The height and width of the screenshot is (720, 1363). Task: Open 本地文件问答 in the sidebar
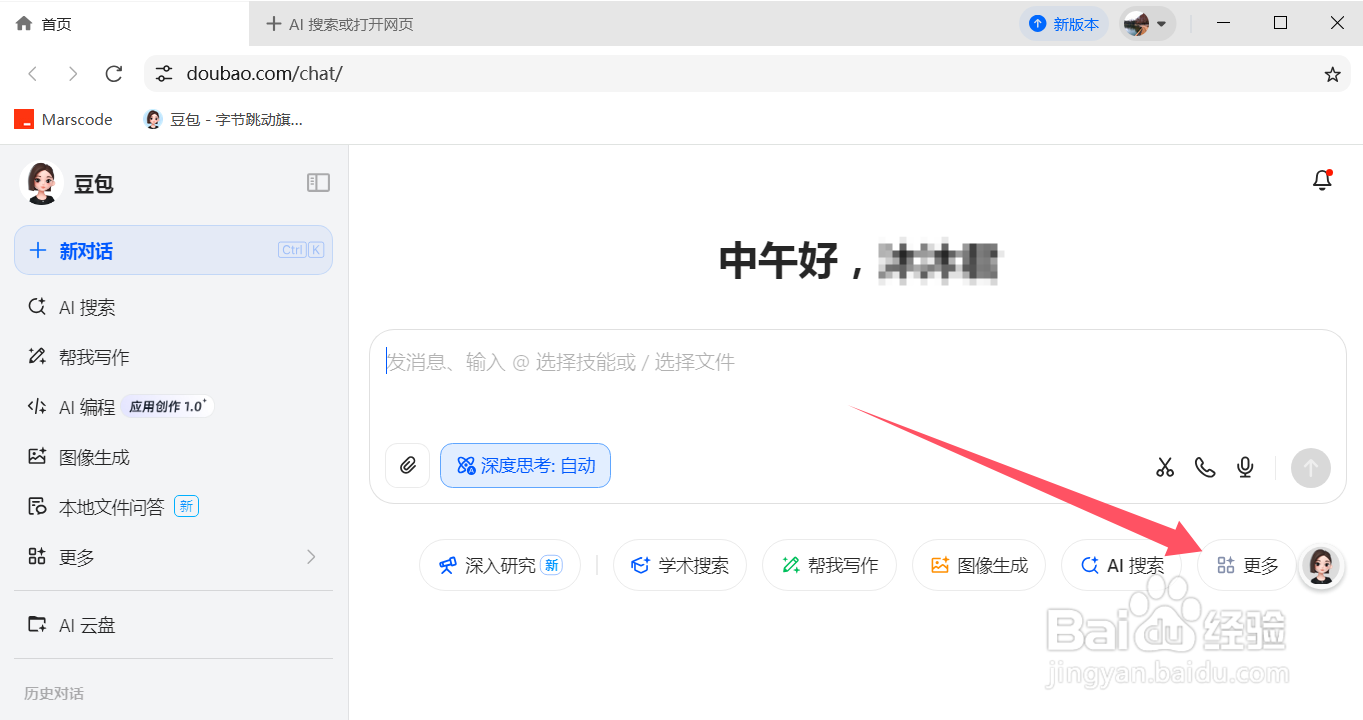[x=104, y=506]
